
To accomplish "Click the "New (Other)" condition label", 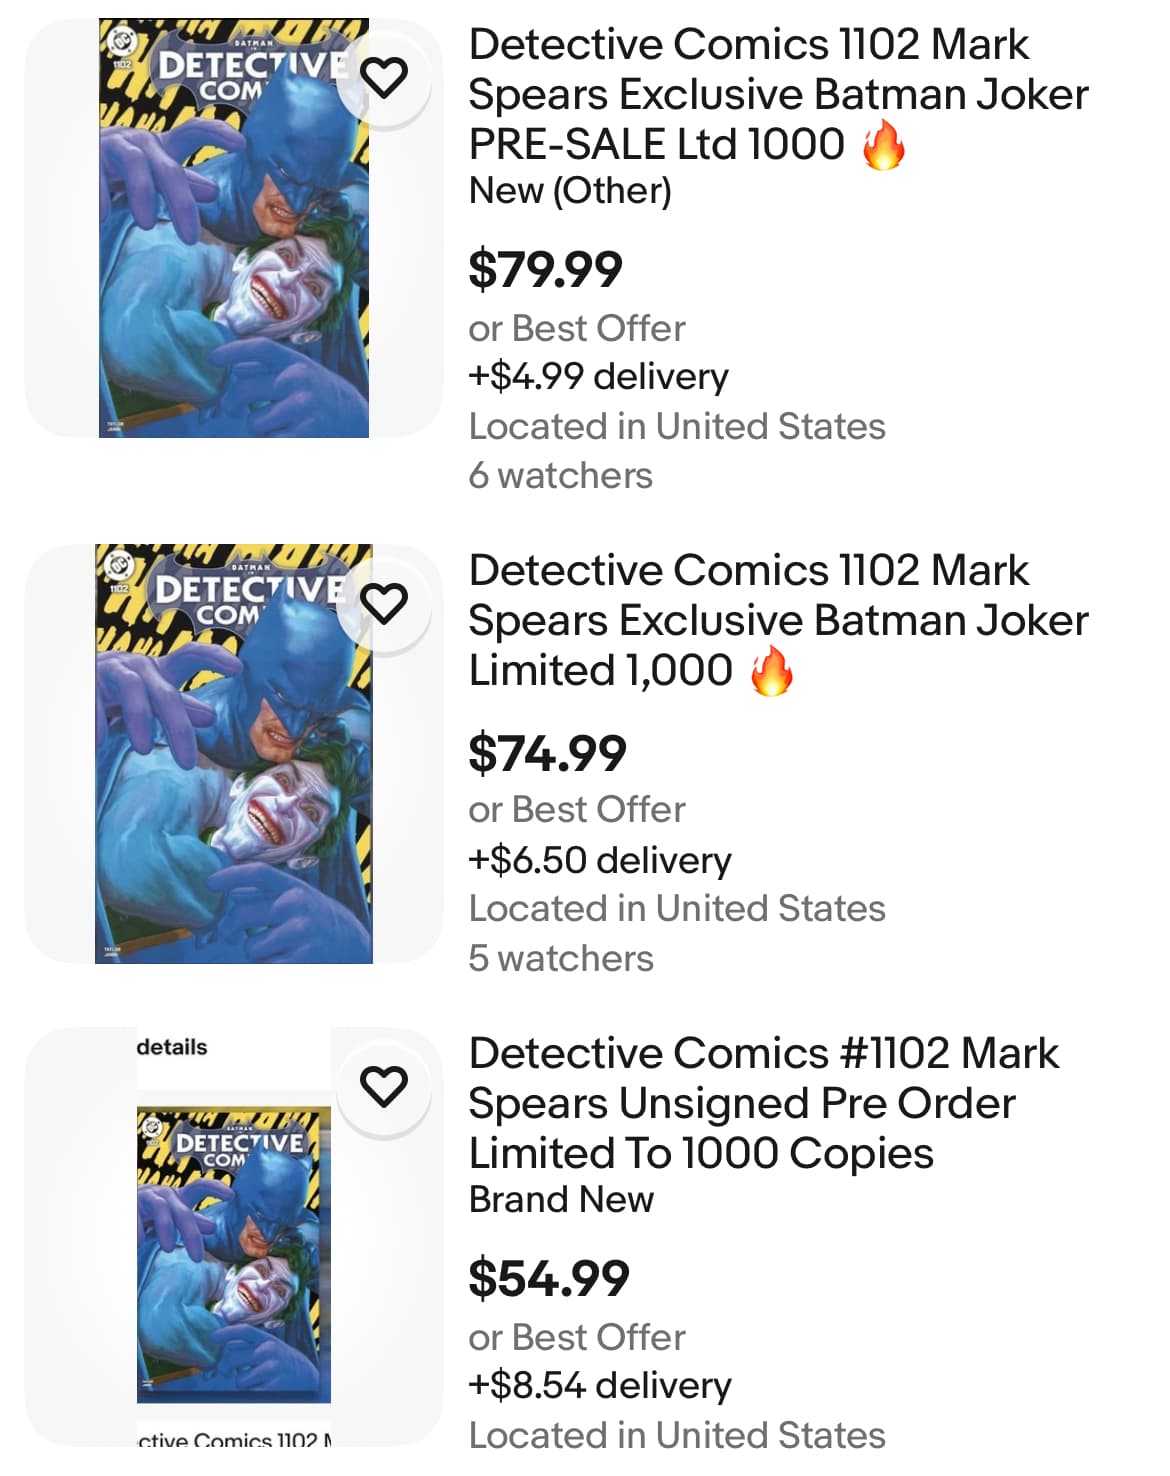I will 570,190.
